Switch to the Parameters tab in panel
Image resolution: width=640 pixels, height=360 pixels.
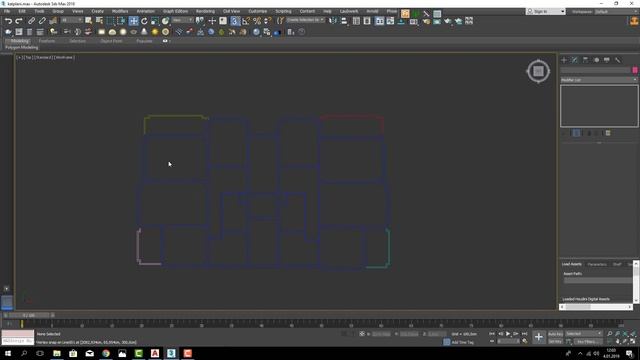coord(597,264)
